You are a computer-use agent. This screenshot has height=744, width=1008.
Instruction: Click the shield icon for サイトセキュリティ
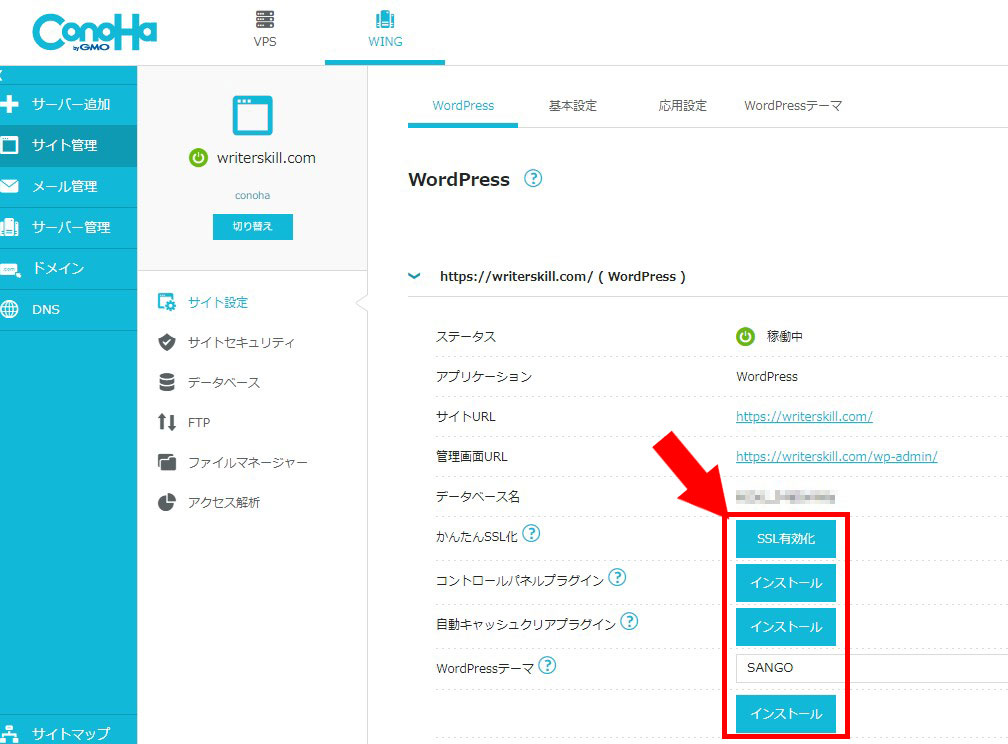pos(166,342)
